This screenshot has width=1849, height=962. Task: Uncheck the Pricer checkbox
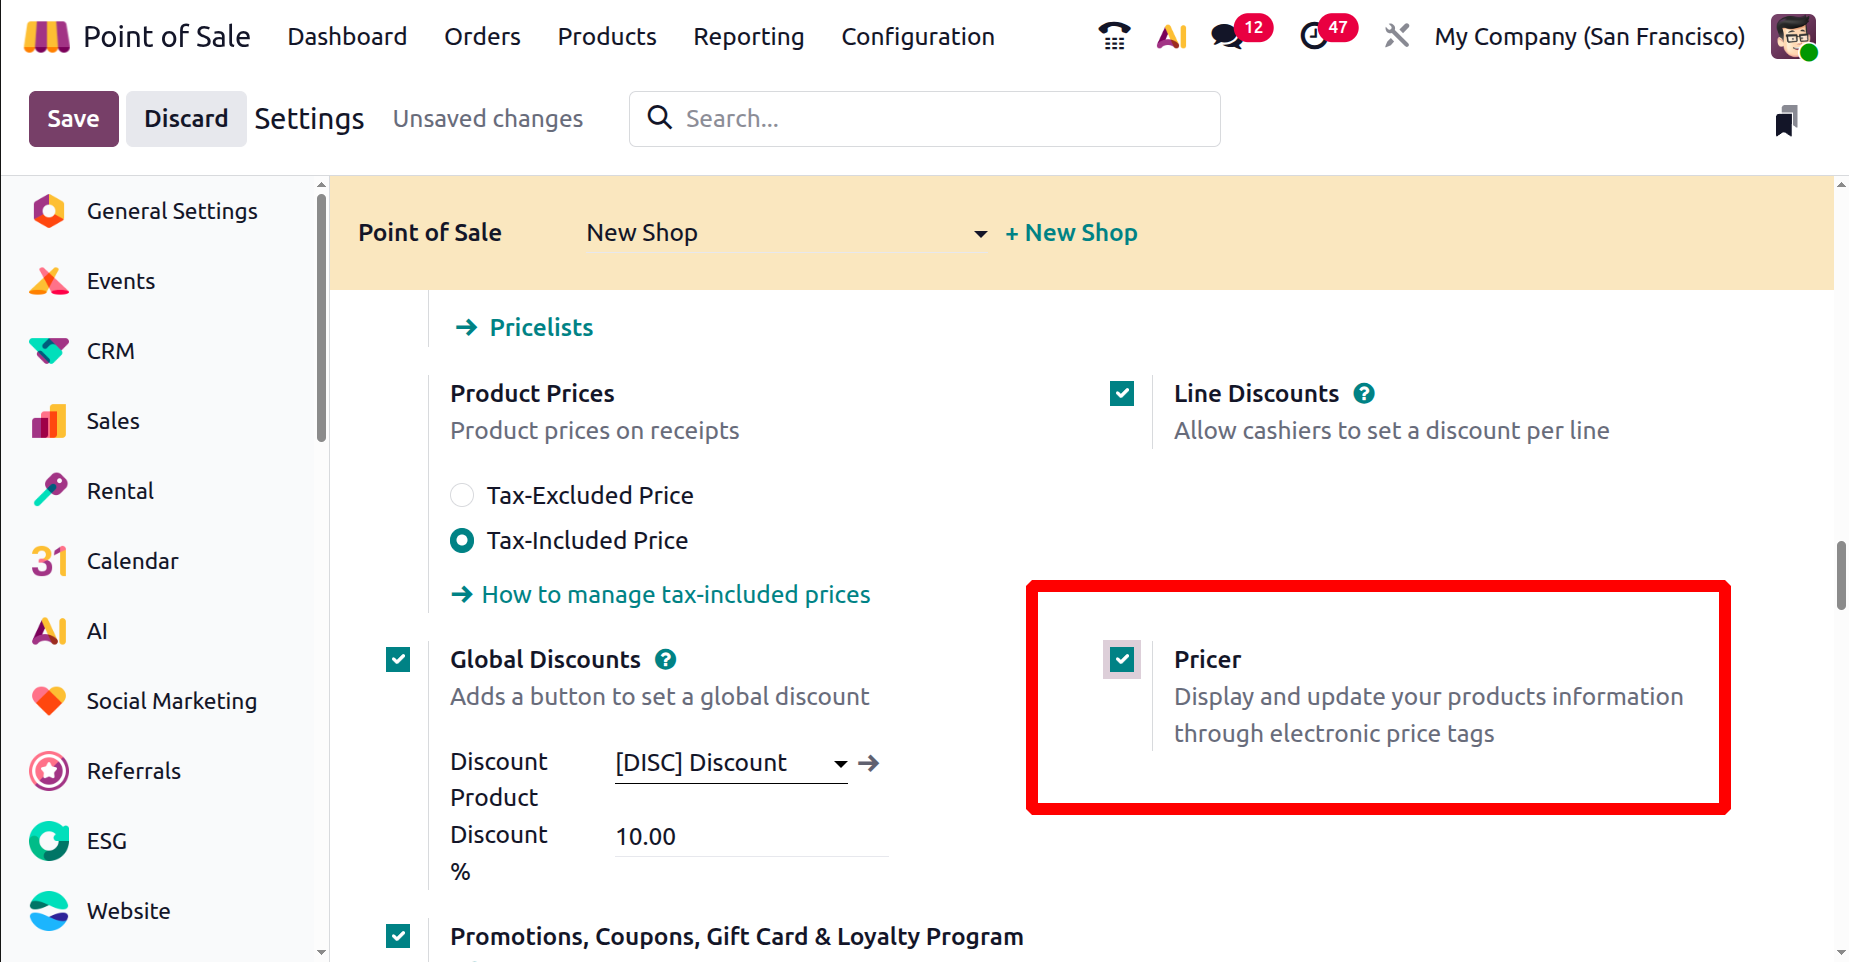pos(1122,660)
